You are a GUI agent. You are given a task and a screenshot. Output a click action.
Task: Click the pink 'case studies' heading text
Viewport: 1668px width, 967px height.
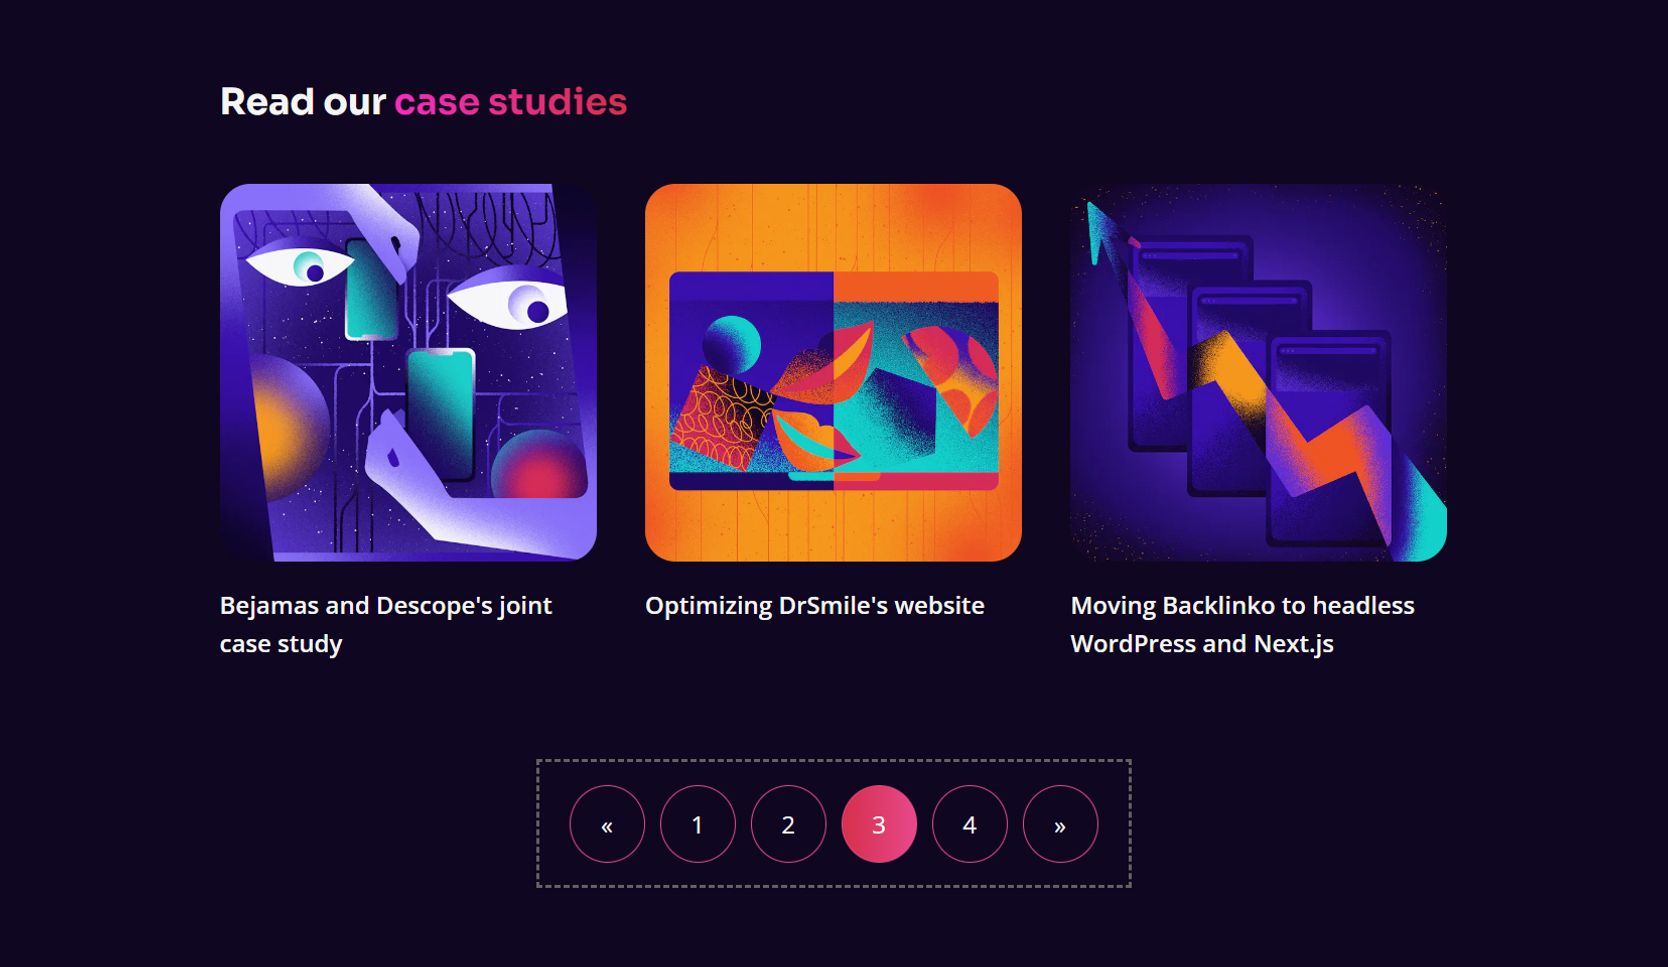(511, 102)
